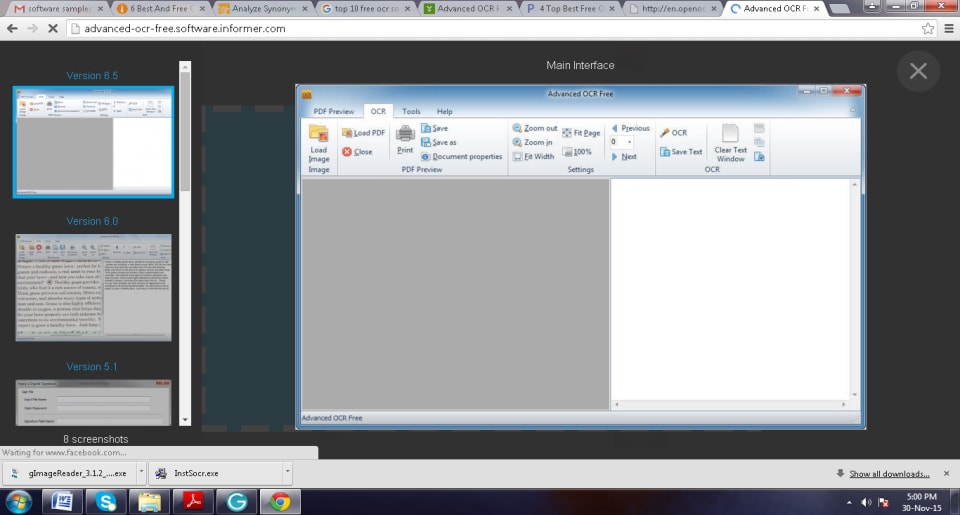Click Zoom out in Settings

pos(535,128)
